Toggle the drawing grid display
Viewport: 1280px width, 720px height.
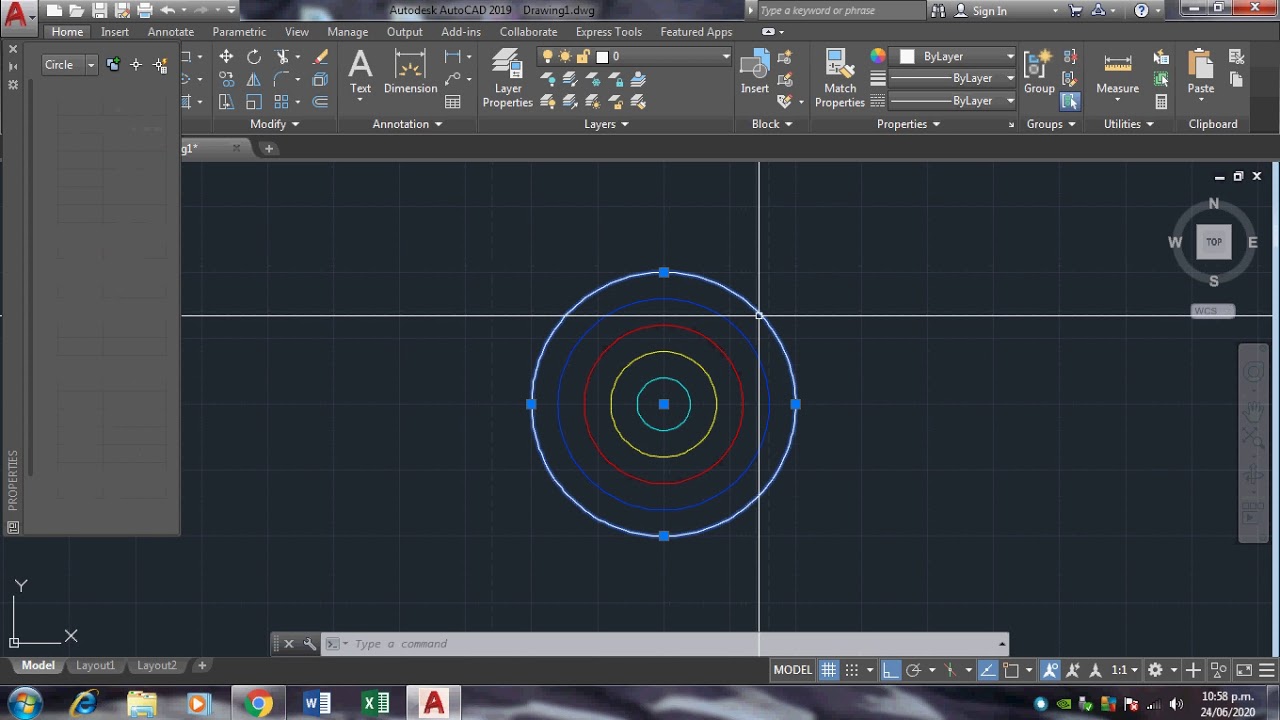click(x=829, y=670)
